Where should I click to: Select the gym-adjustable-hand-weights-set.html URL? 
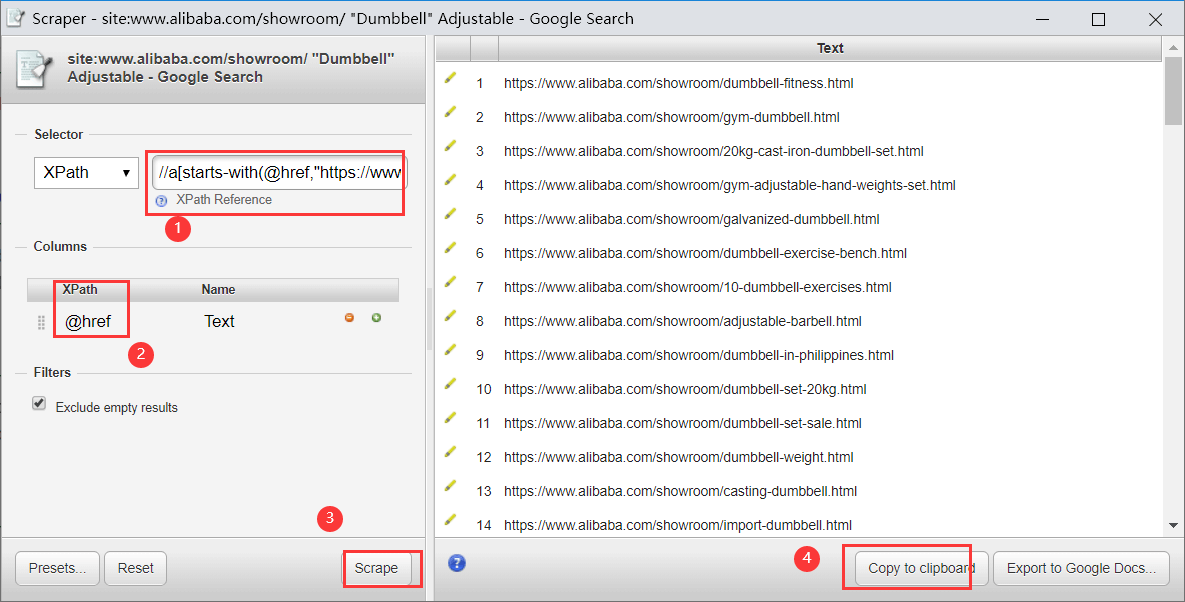730,185
